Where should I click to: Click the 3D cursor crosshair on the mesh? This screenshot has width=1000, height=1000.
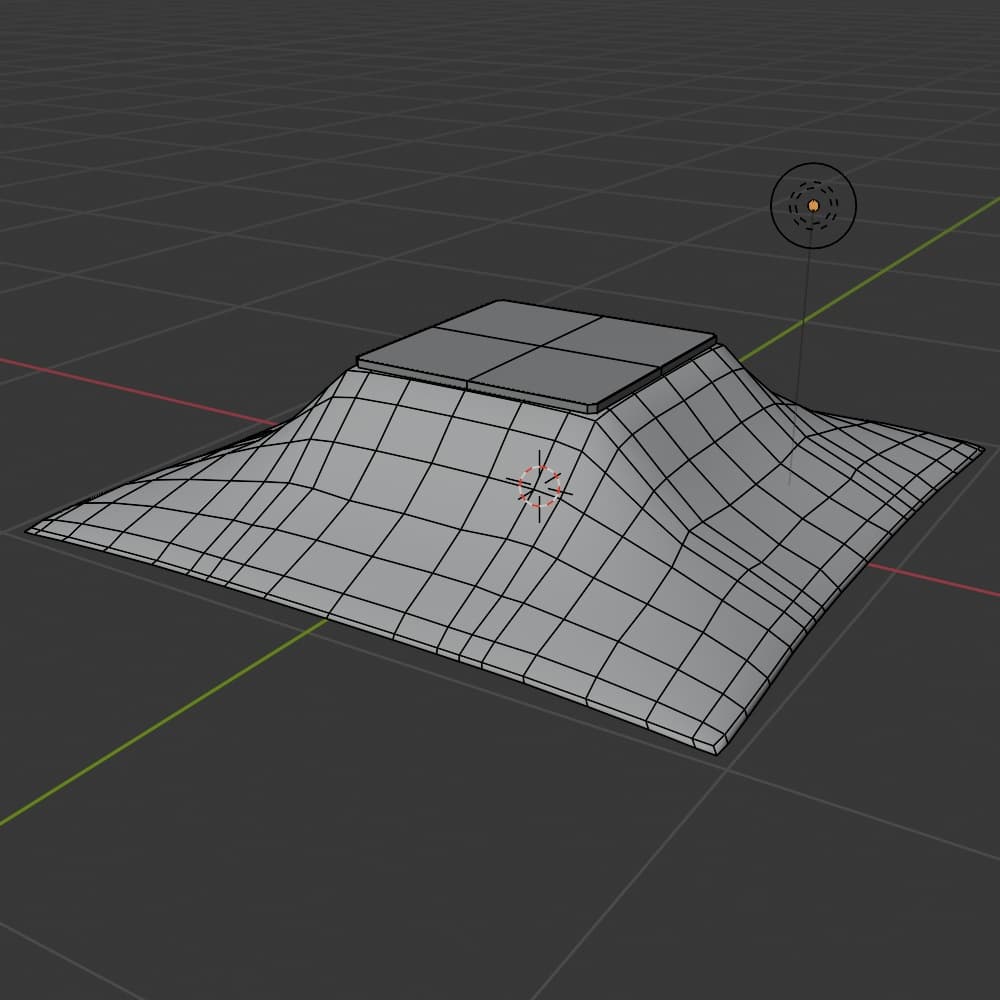pyautogui.click(x=540, y=485)
